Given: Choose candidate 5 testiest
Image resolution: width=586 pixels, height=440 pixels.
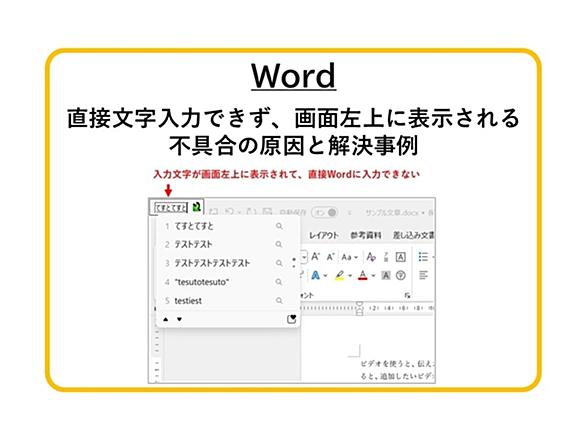Looking at the screenshot, I should [223, 301].
